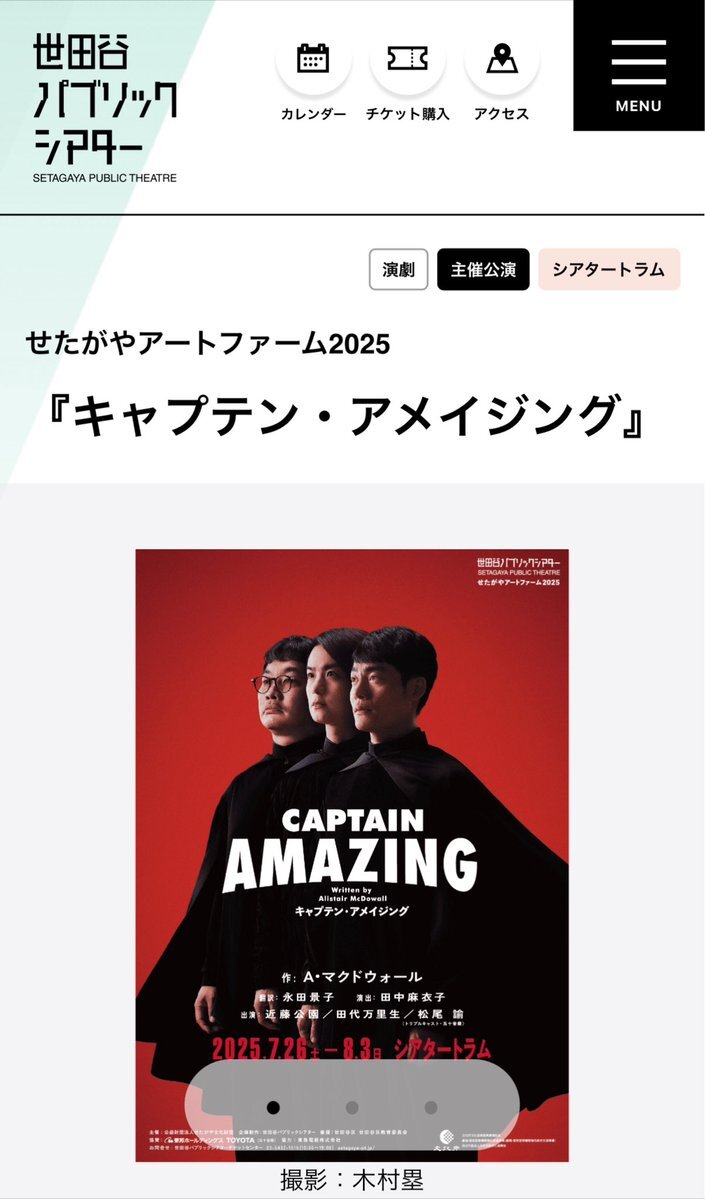Image resolution: width=705 pixels, height=1199 pixels.
Task: Tap the チケット購入 ticket icon
Action: click(x=408, y=58)
